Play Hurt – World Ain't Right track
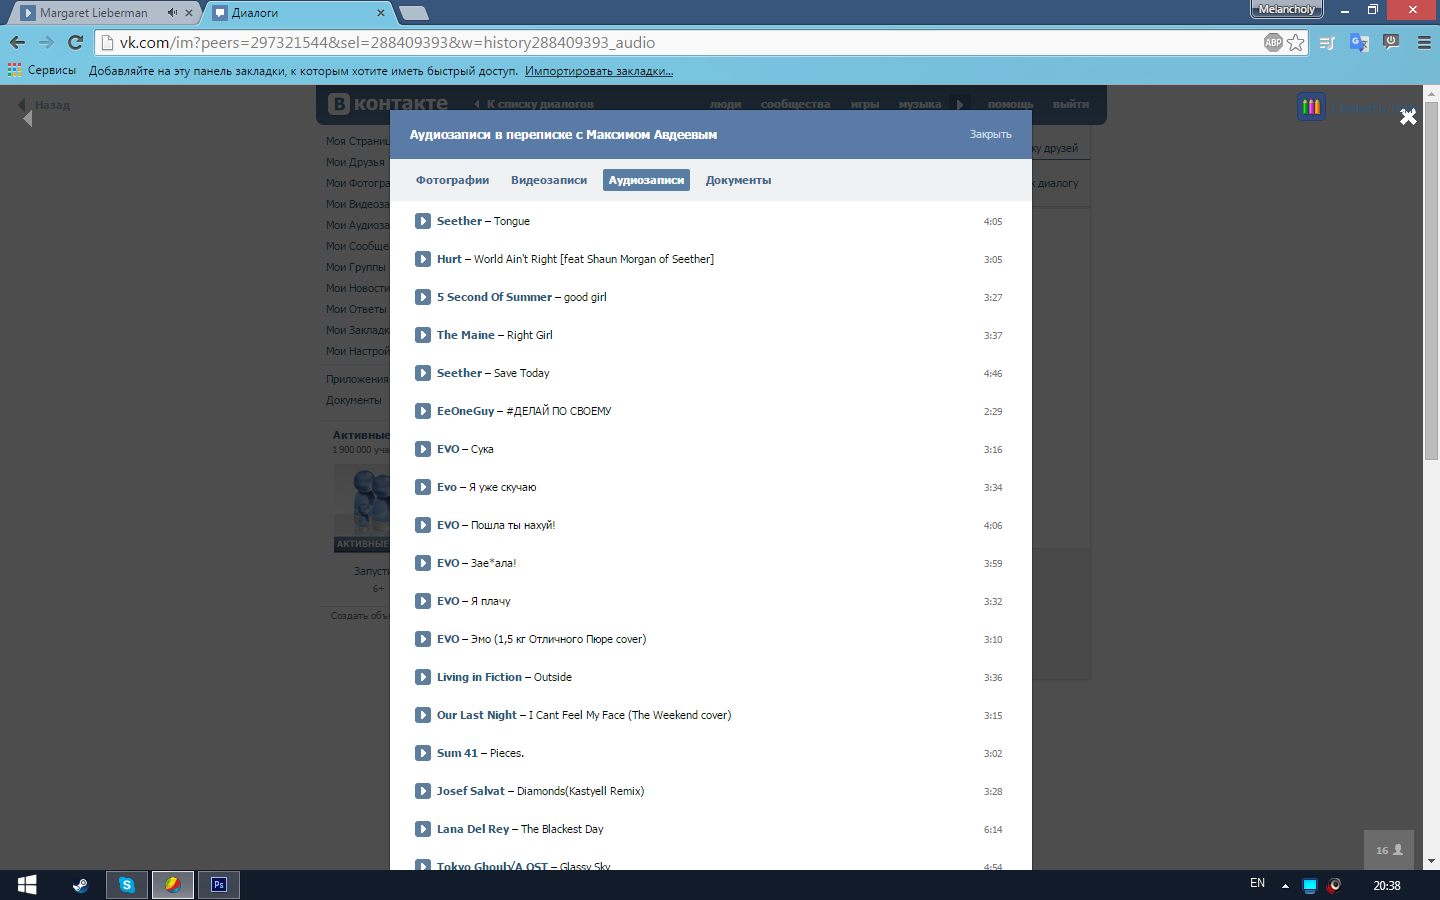The width and height of the screenshot is (1440, 900). tap(423, 259)
